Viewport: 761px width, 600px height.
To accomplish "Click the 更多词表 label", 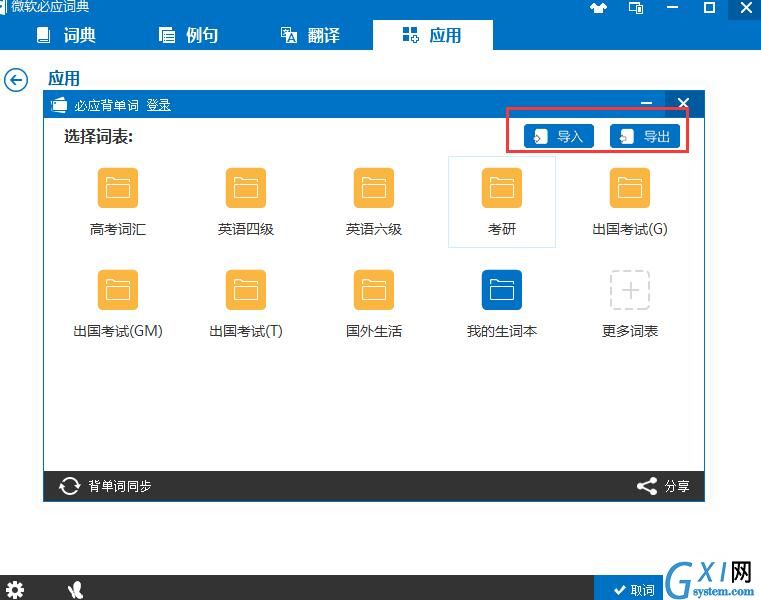I will [630, 331].
